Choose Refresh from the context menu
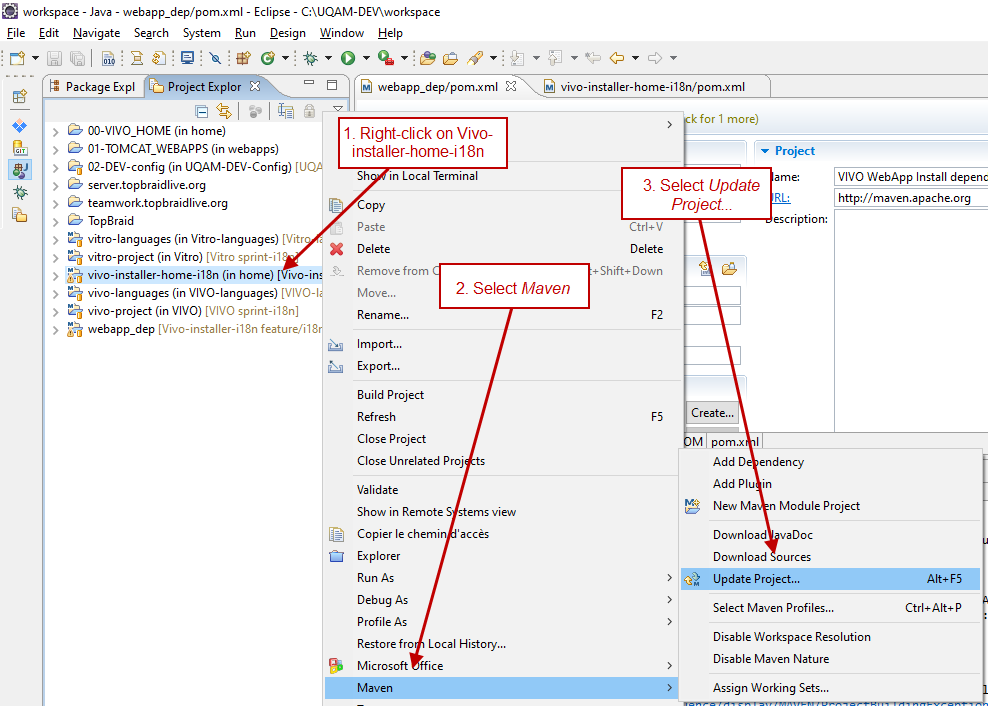 coord(503,417)
